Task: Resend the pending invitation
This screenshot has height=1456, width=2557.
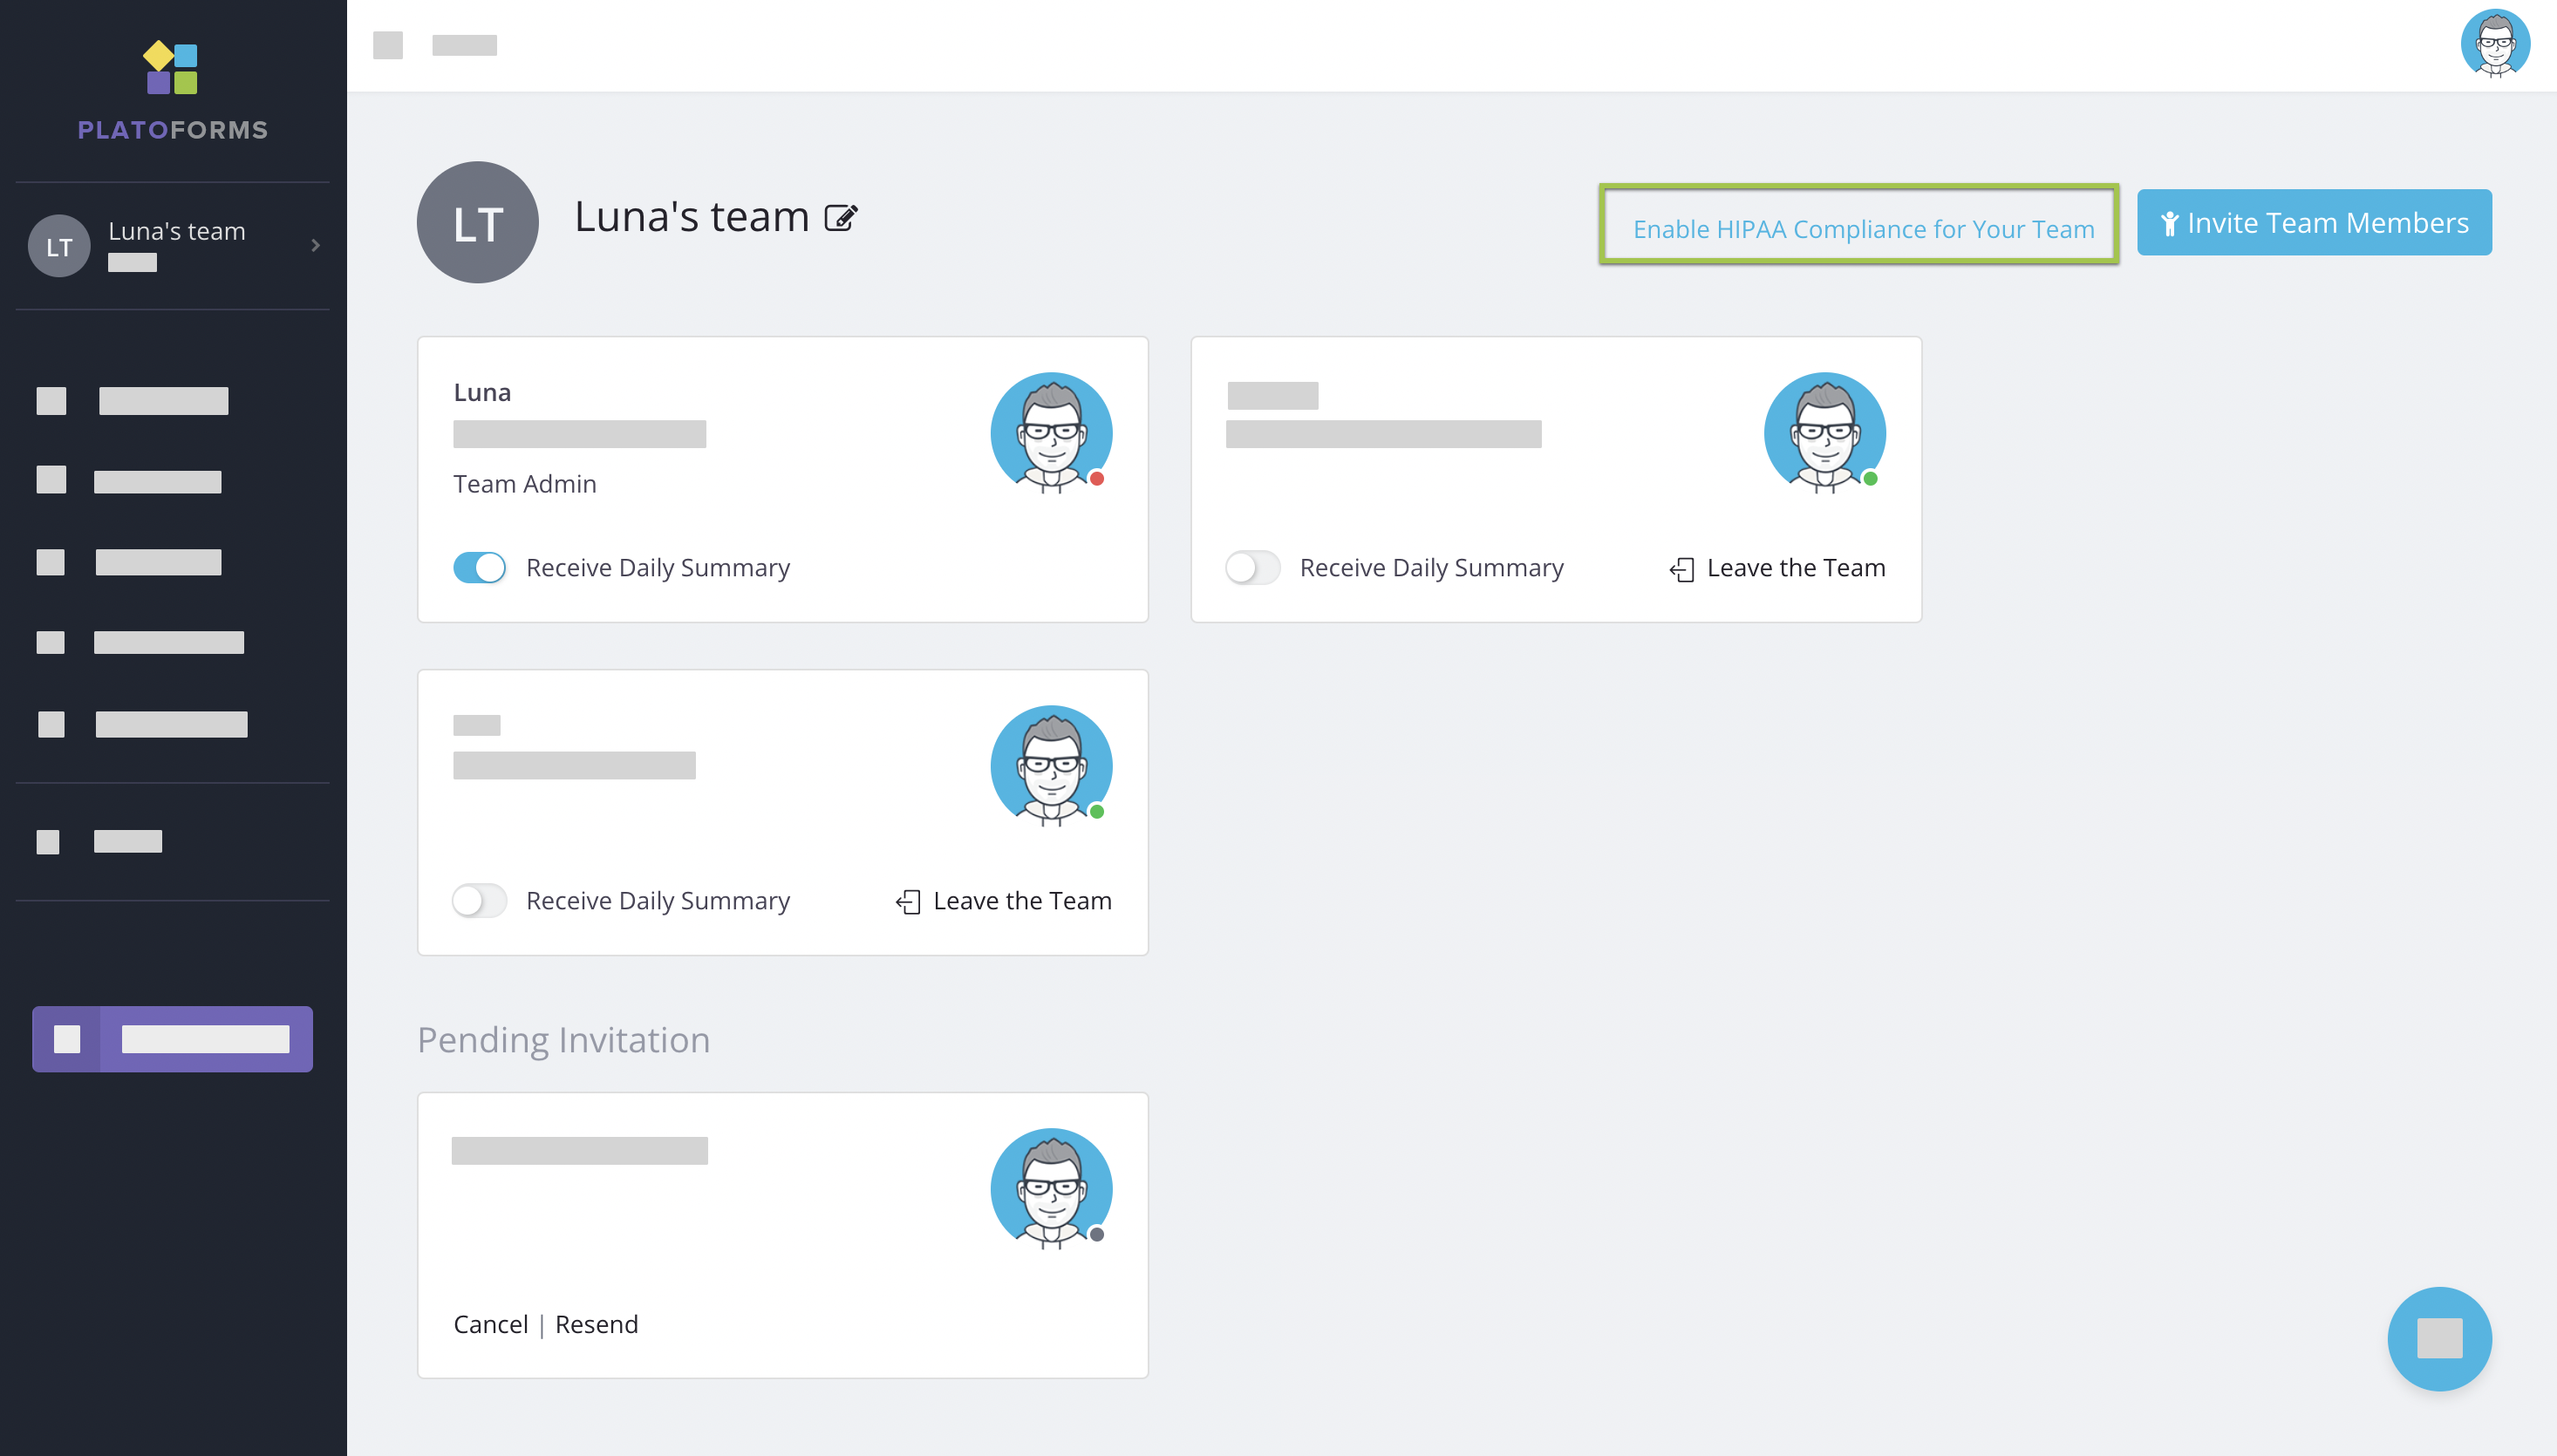Action: (x=596, y=1324)
